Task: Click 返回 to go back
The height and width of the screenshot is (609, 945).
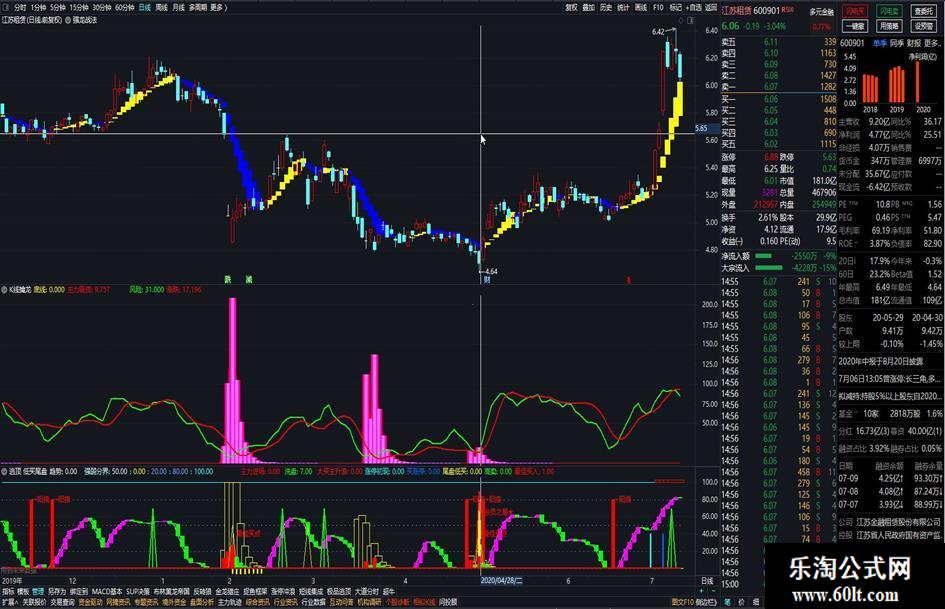Action: (711, 7)
